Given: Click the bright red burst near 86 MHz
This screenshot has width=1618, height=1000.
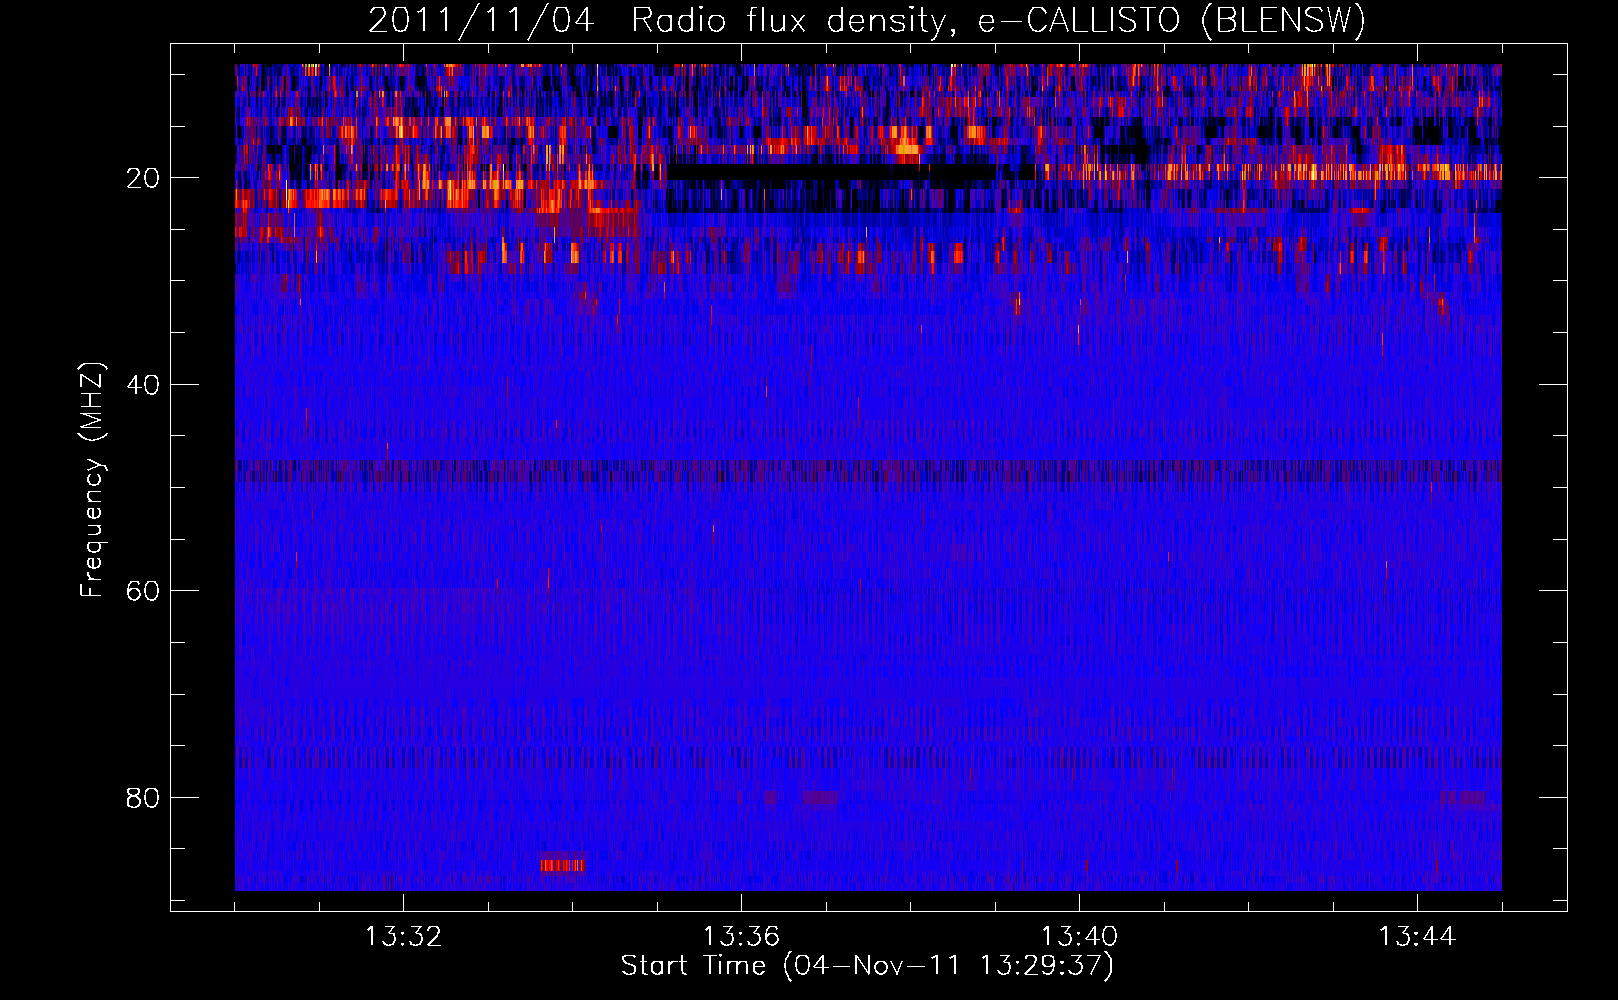Looking at the screenshot, I should (562, 865).
